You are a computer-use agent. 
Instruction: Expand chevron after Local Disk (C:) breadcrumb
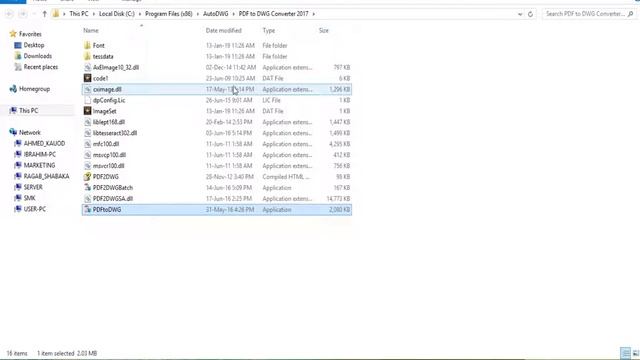(140, 14)
